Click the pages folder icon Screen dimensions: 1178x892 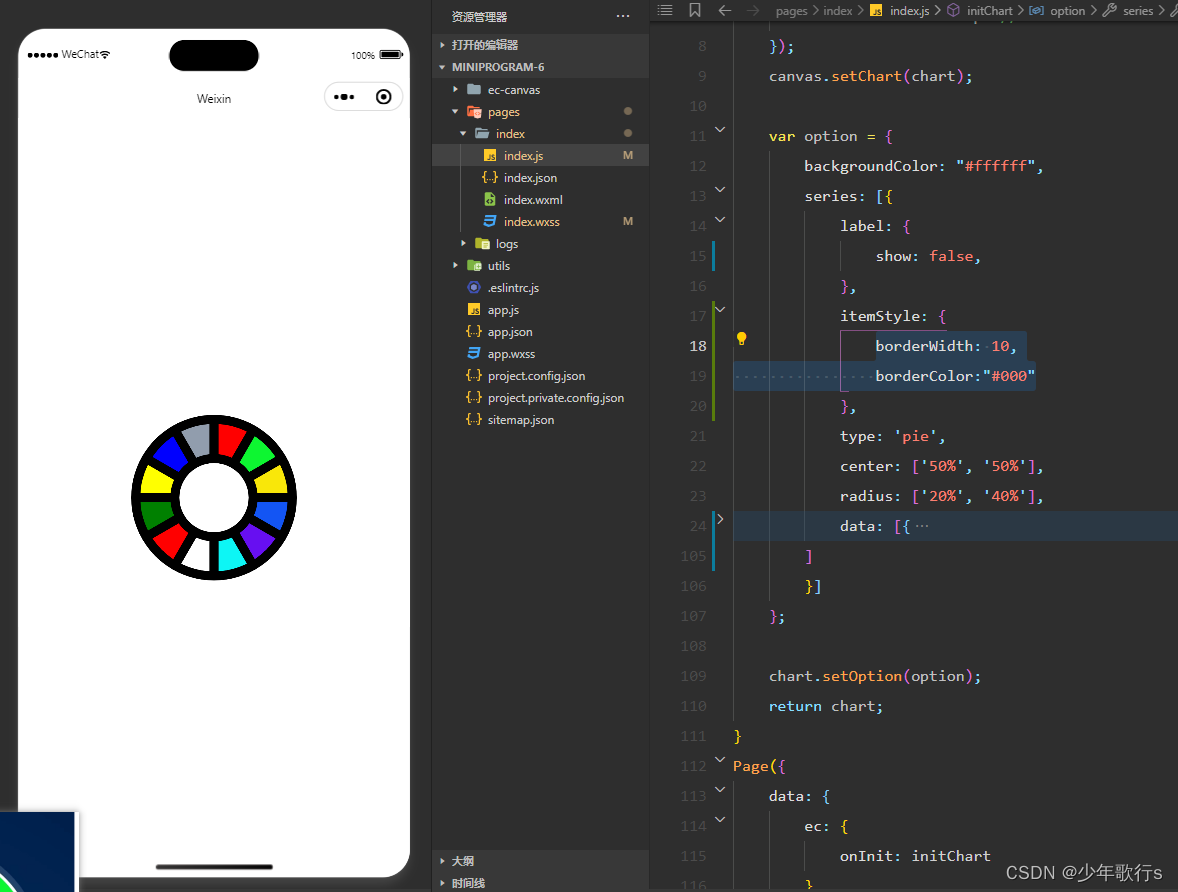click(x=474, y=112)
